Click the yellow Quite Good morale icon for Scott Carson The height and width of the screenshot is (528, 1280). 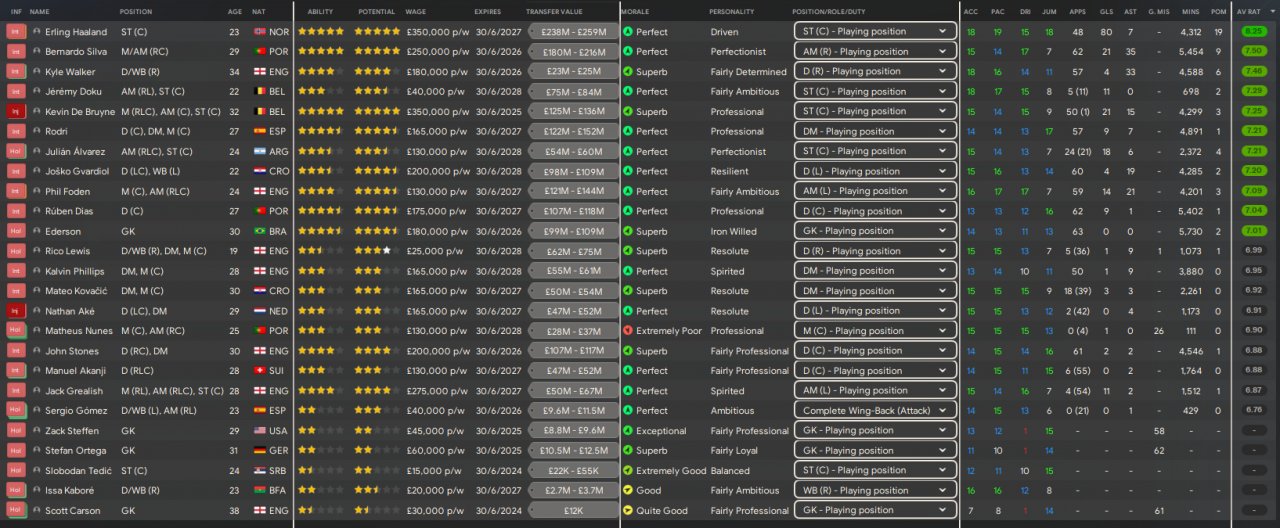point(628,510)
